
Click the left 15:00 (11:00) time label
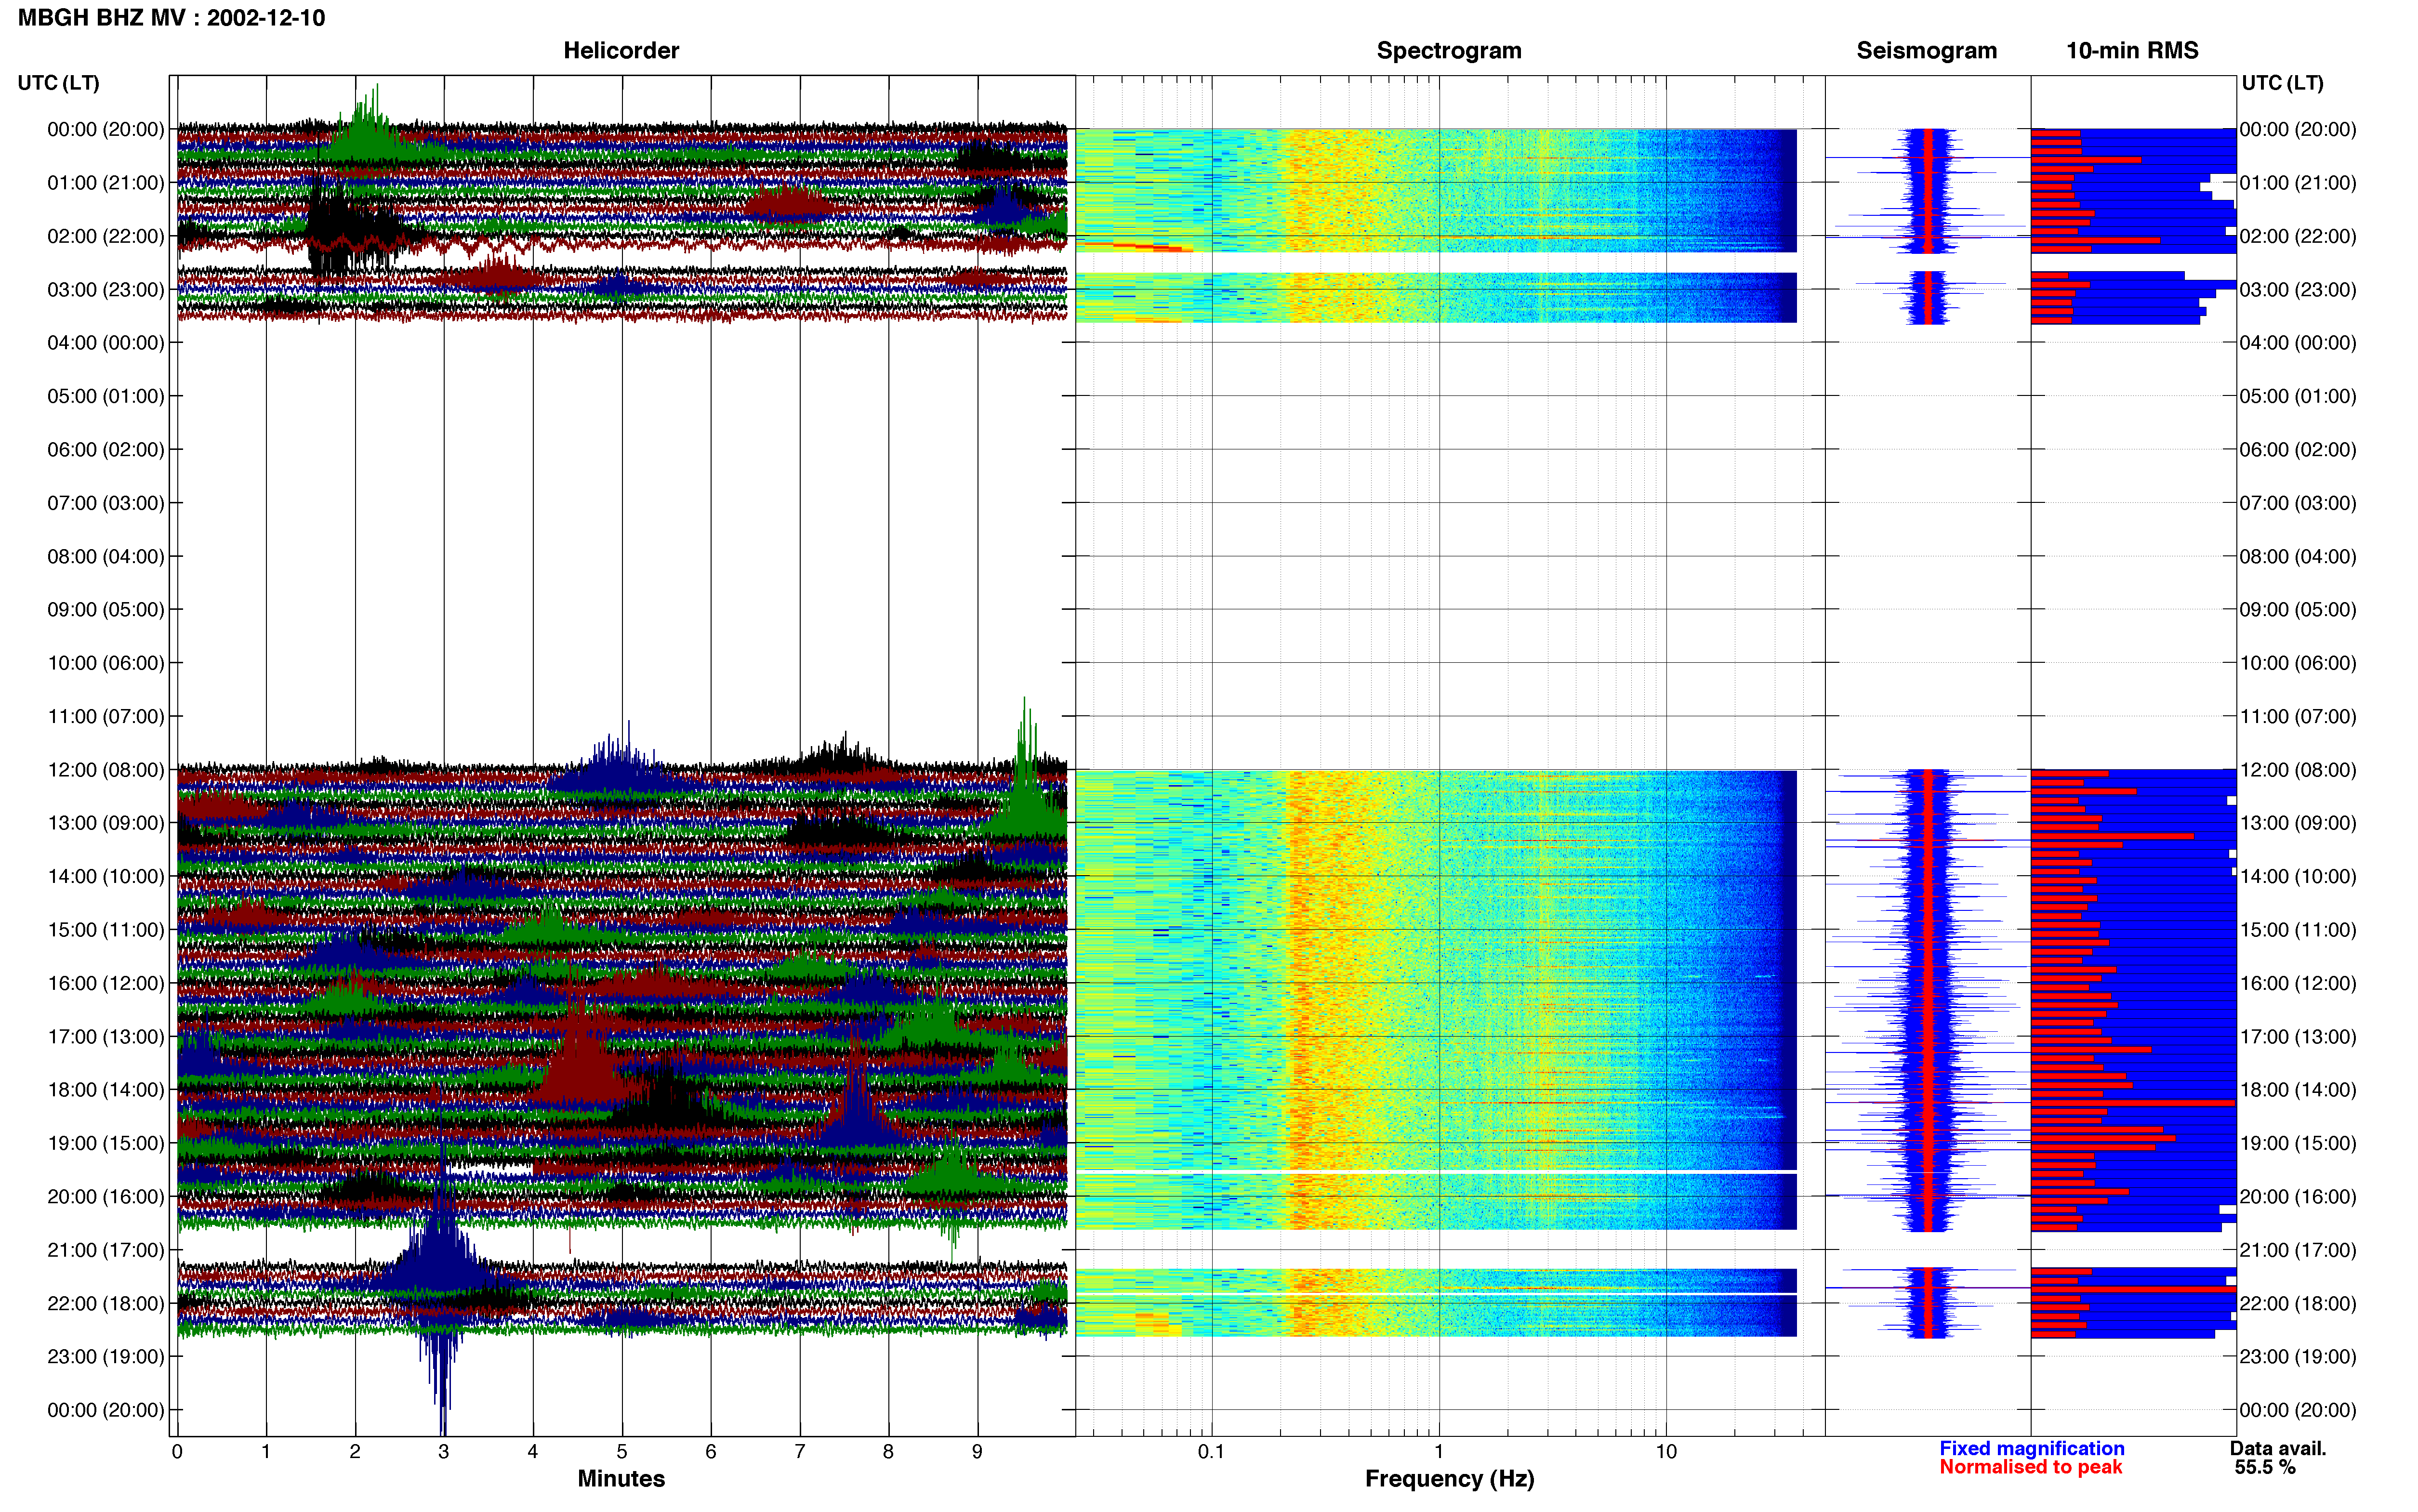point(105,930)
